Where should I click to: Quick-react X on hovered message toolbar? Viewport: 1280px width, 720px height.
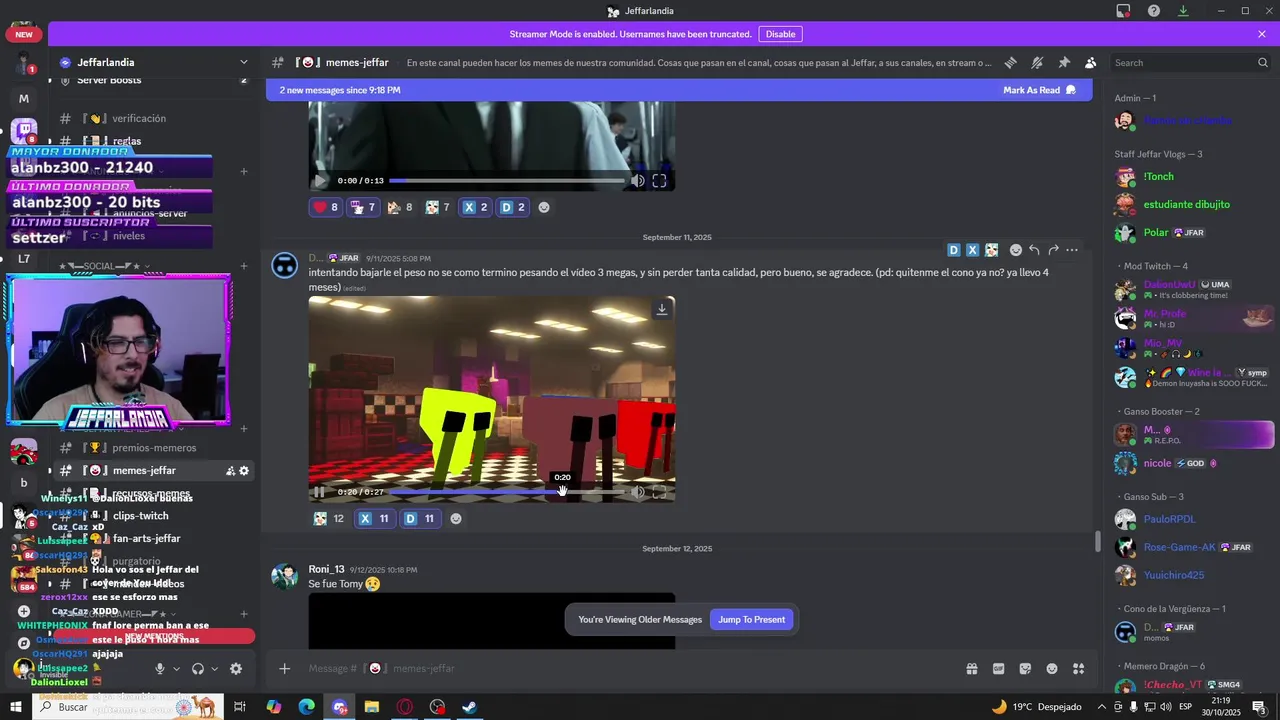tap(972, 250)
